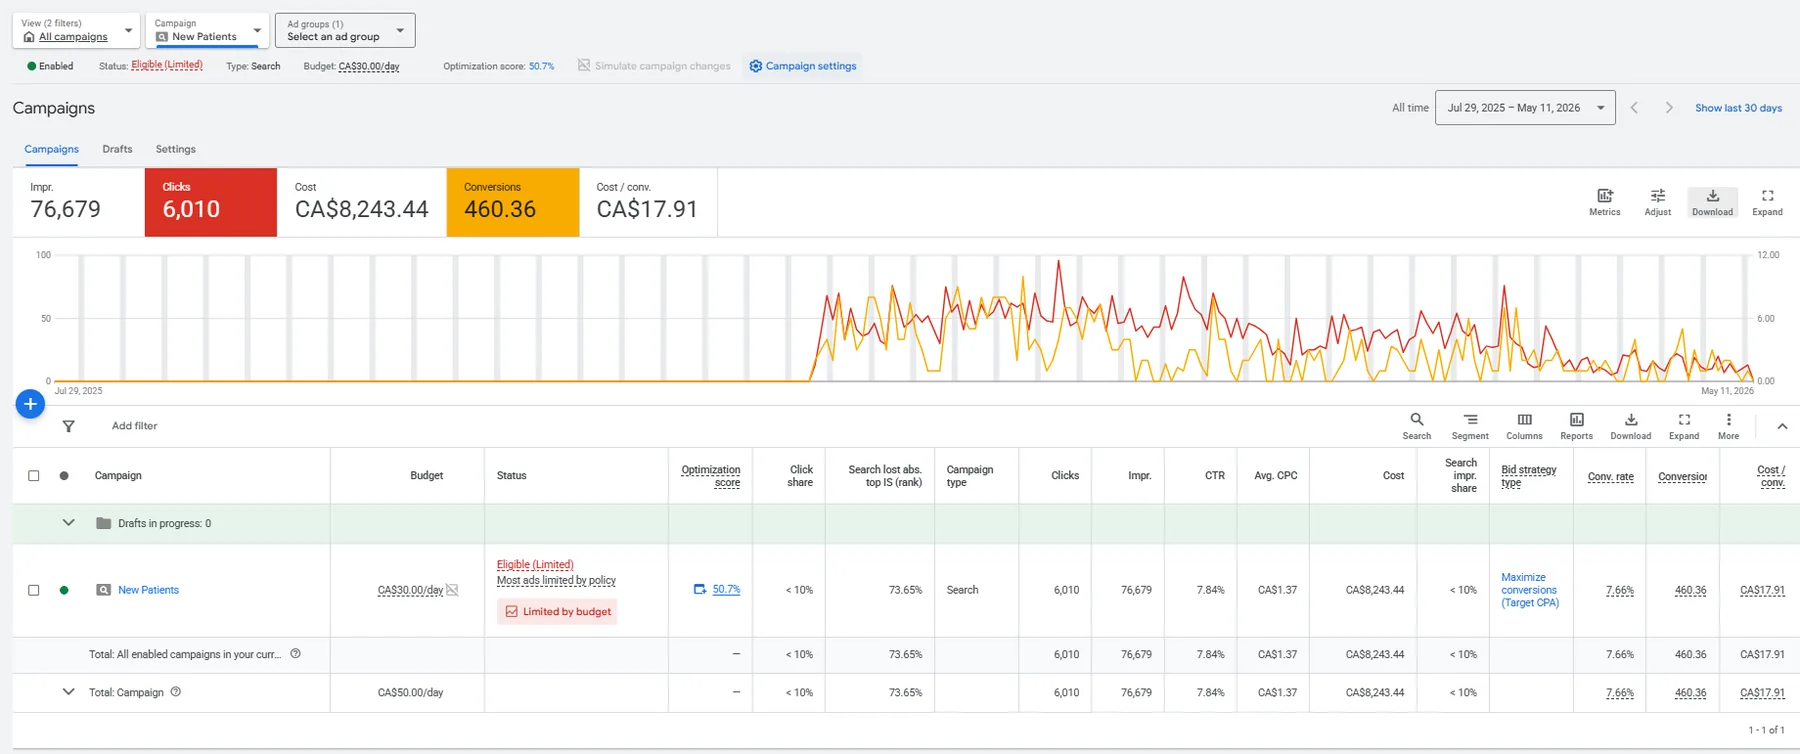This screenshot has width=1800, height=754.
Task: Click the filter funnel icon
Action: click(68, 426)
